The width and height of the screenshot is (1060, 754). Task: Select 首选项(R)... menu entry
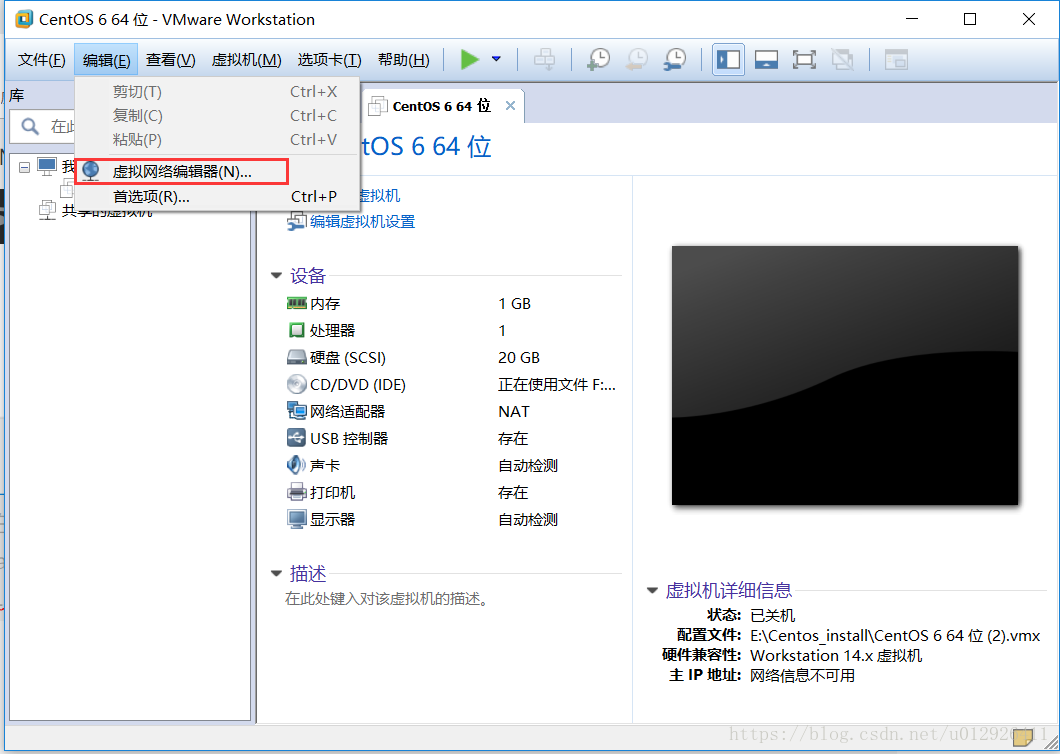tap(217, 197)
